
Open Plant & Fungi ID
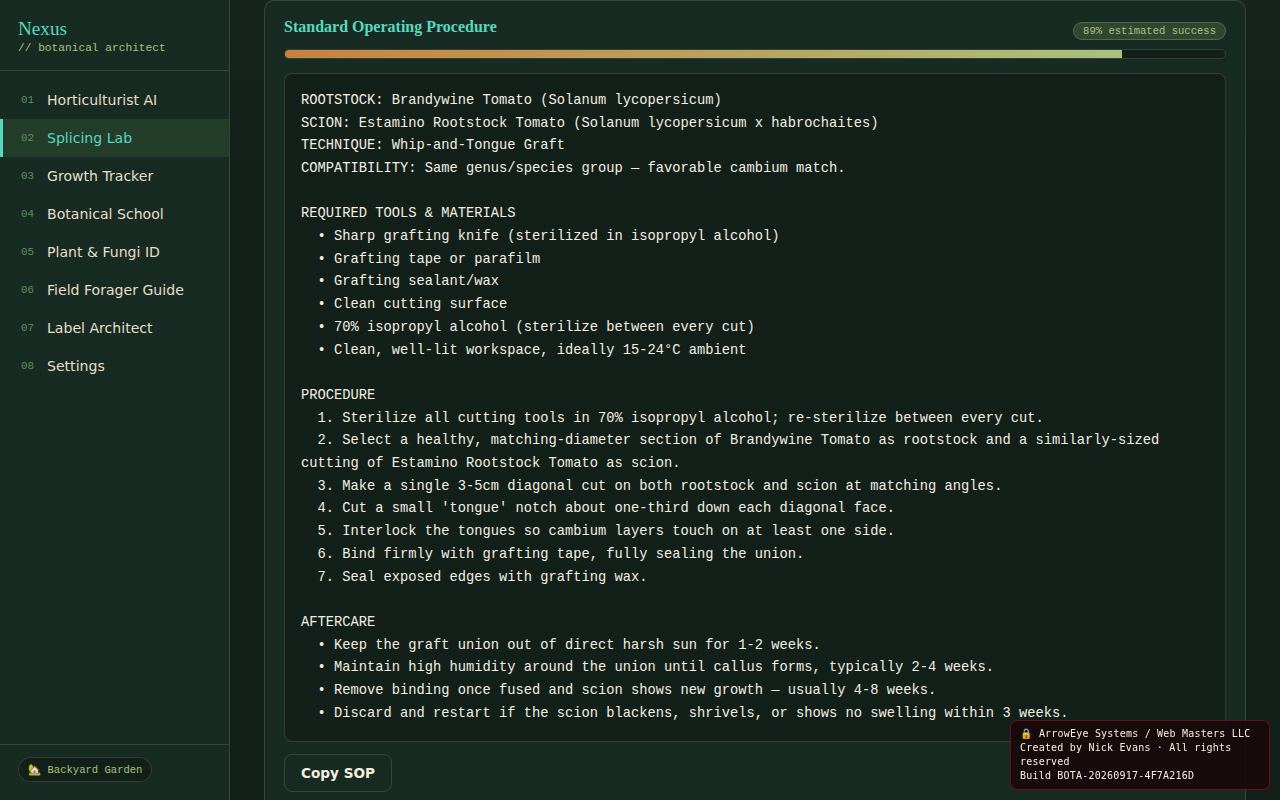pos(114,252)
